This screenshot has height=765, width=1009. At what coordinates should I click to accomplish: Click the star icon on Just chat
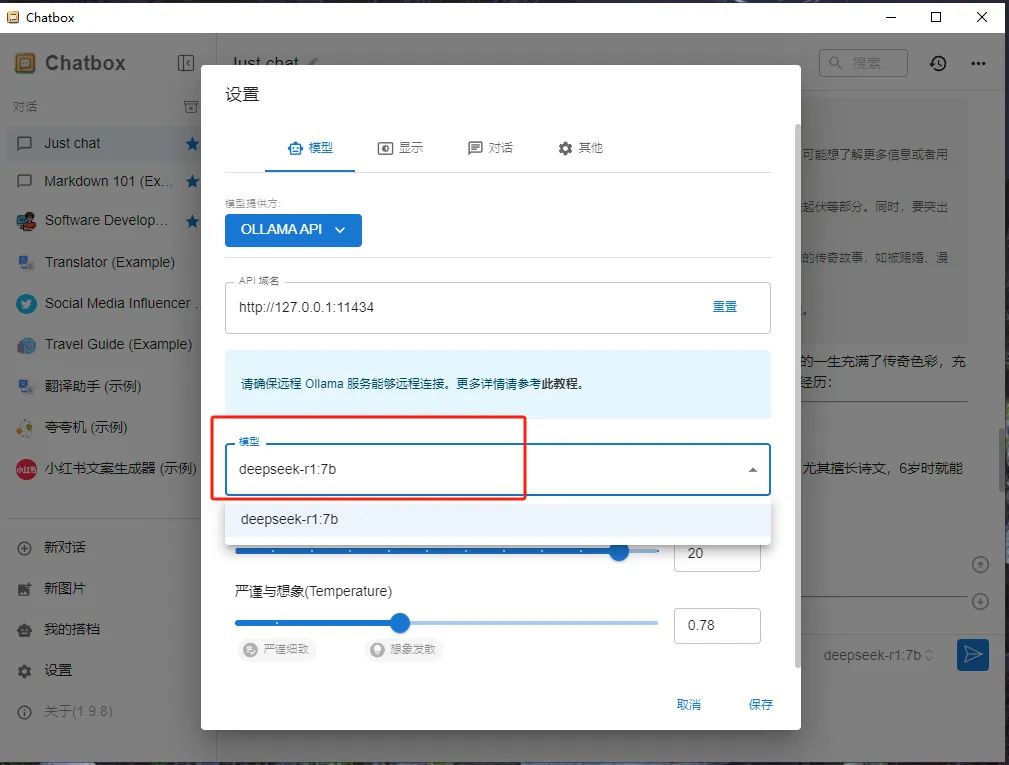pos(192,143)
